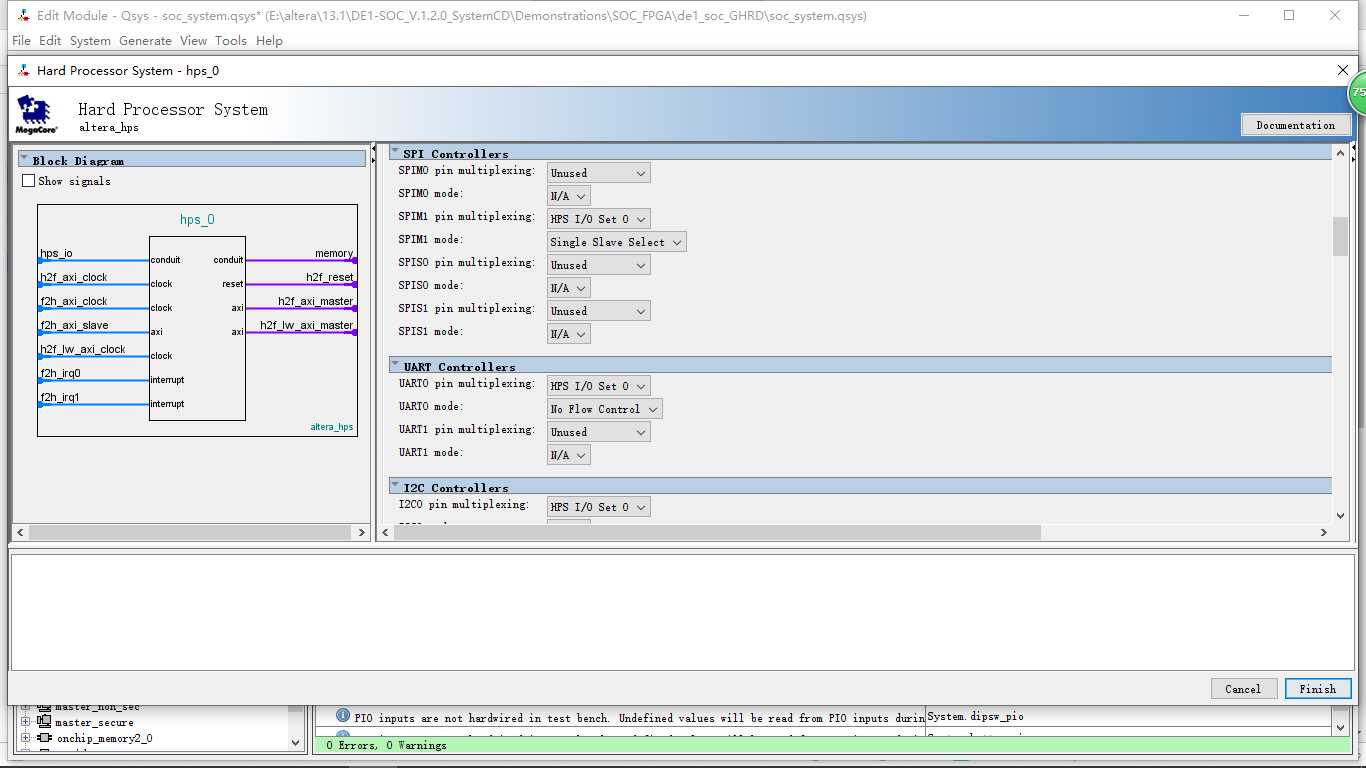Image resolution: width=1366 pixels, height=768 pixels.
Task: Click the System.dipsw_pio message path
Action: click(976, 717)
